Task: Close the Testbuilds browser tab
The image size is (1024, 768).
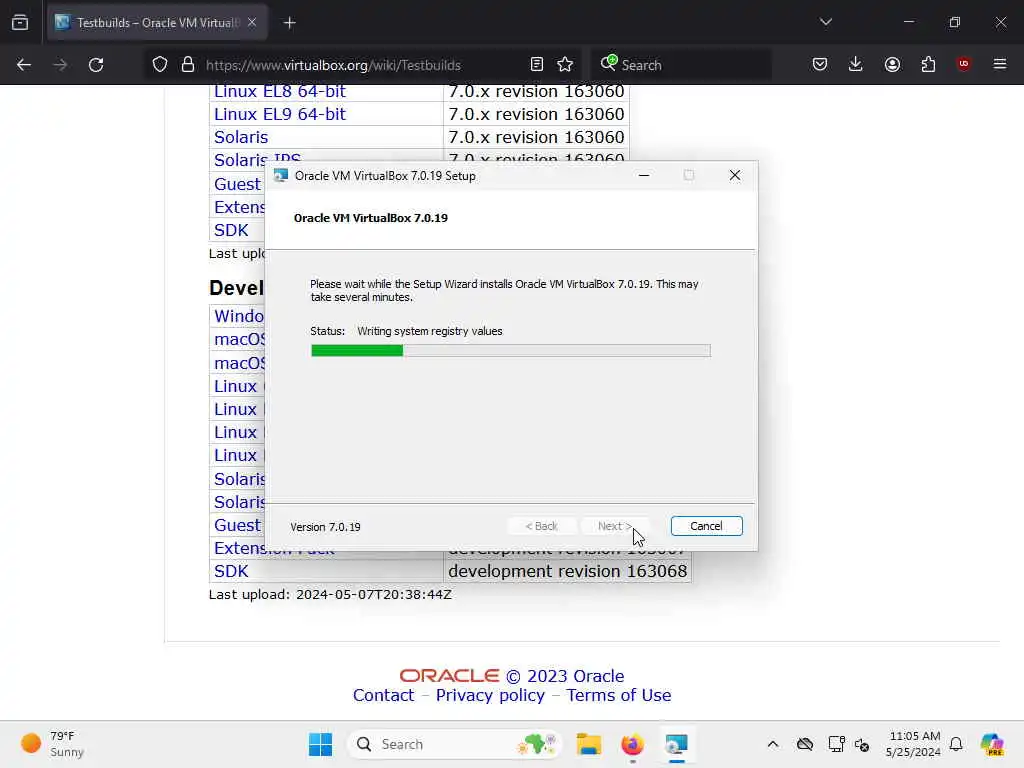Action: point(252,22)
